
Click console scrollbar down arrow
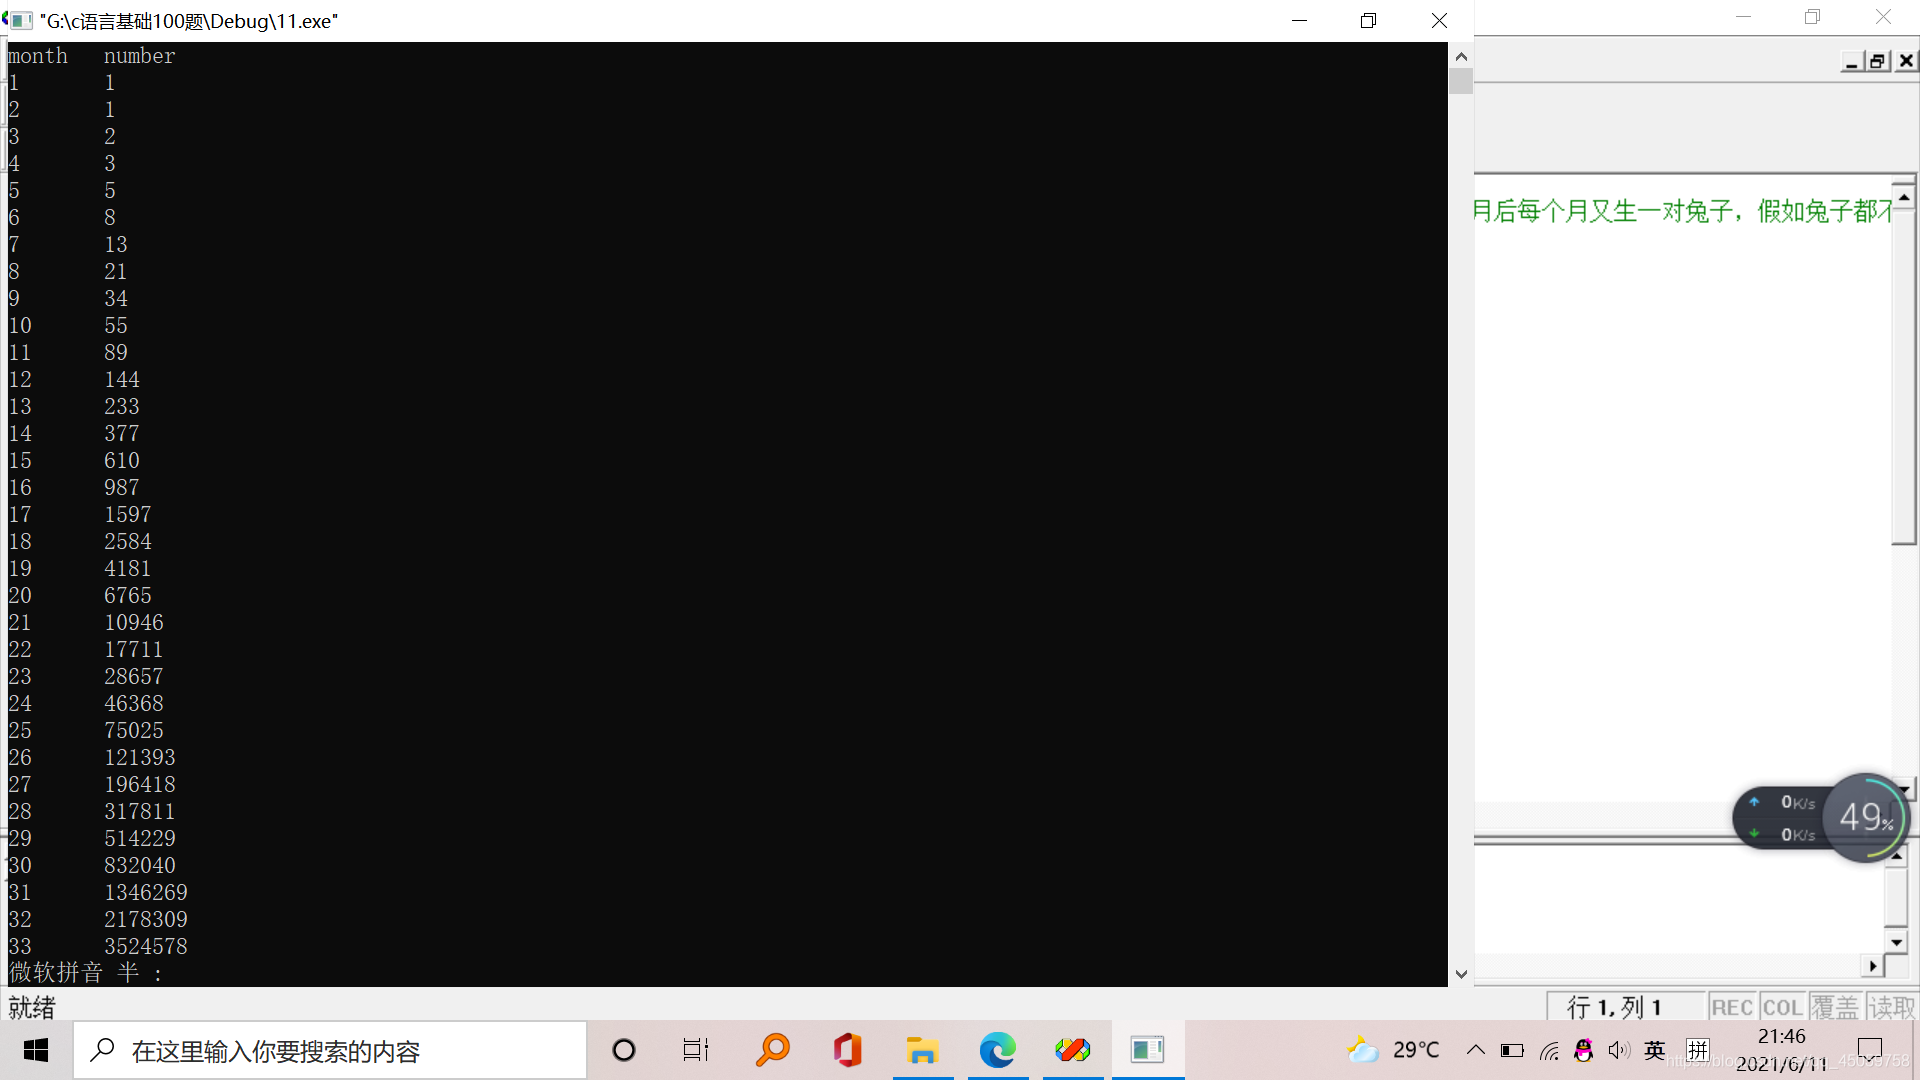click(x=1461, y=974)
